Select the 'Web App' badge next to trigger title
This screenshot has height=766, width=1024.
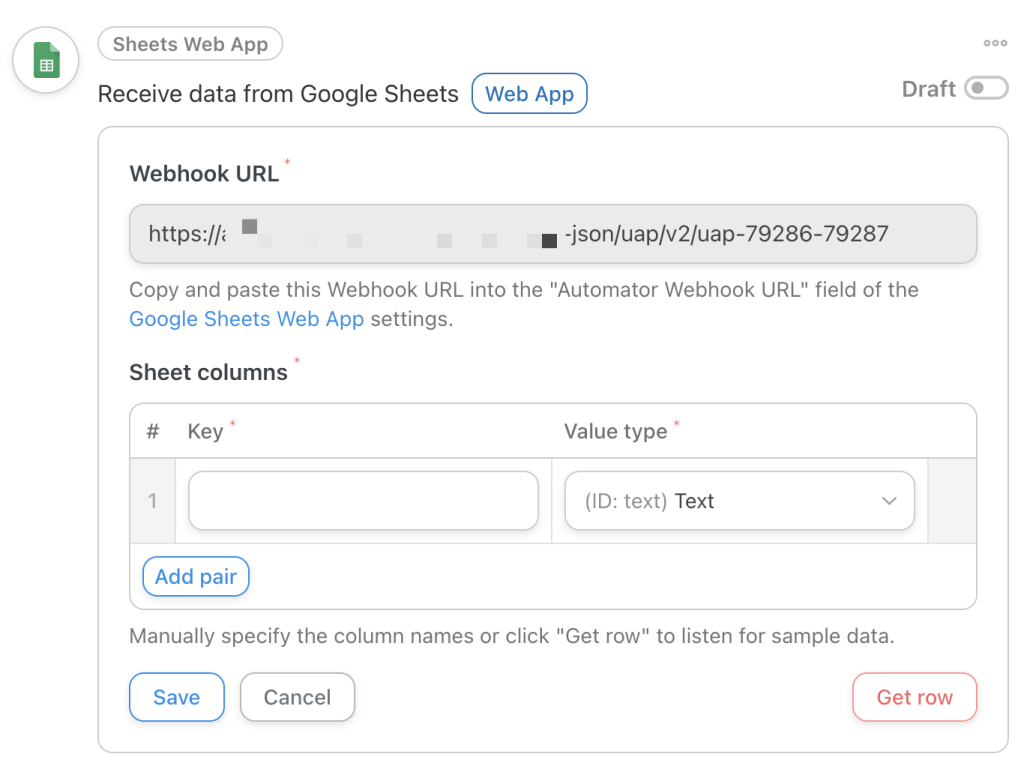[x=529, y=93]
